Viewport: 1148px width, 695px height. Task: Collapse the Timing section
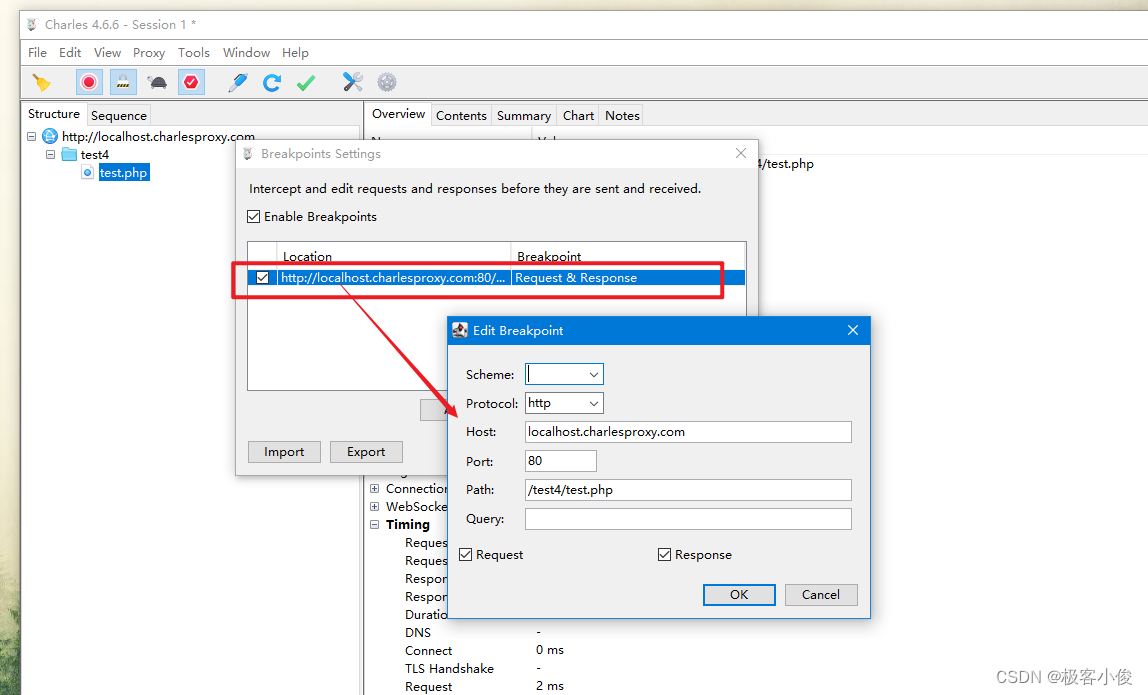point(374,524)
